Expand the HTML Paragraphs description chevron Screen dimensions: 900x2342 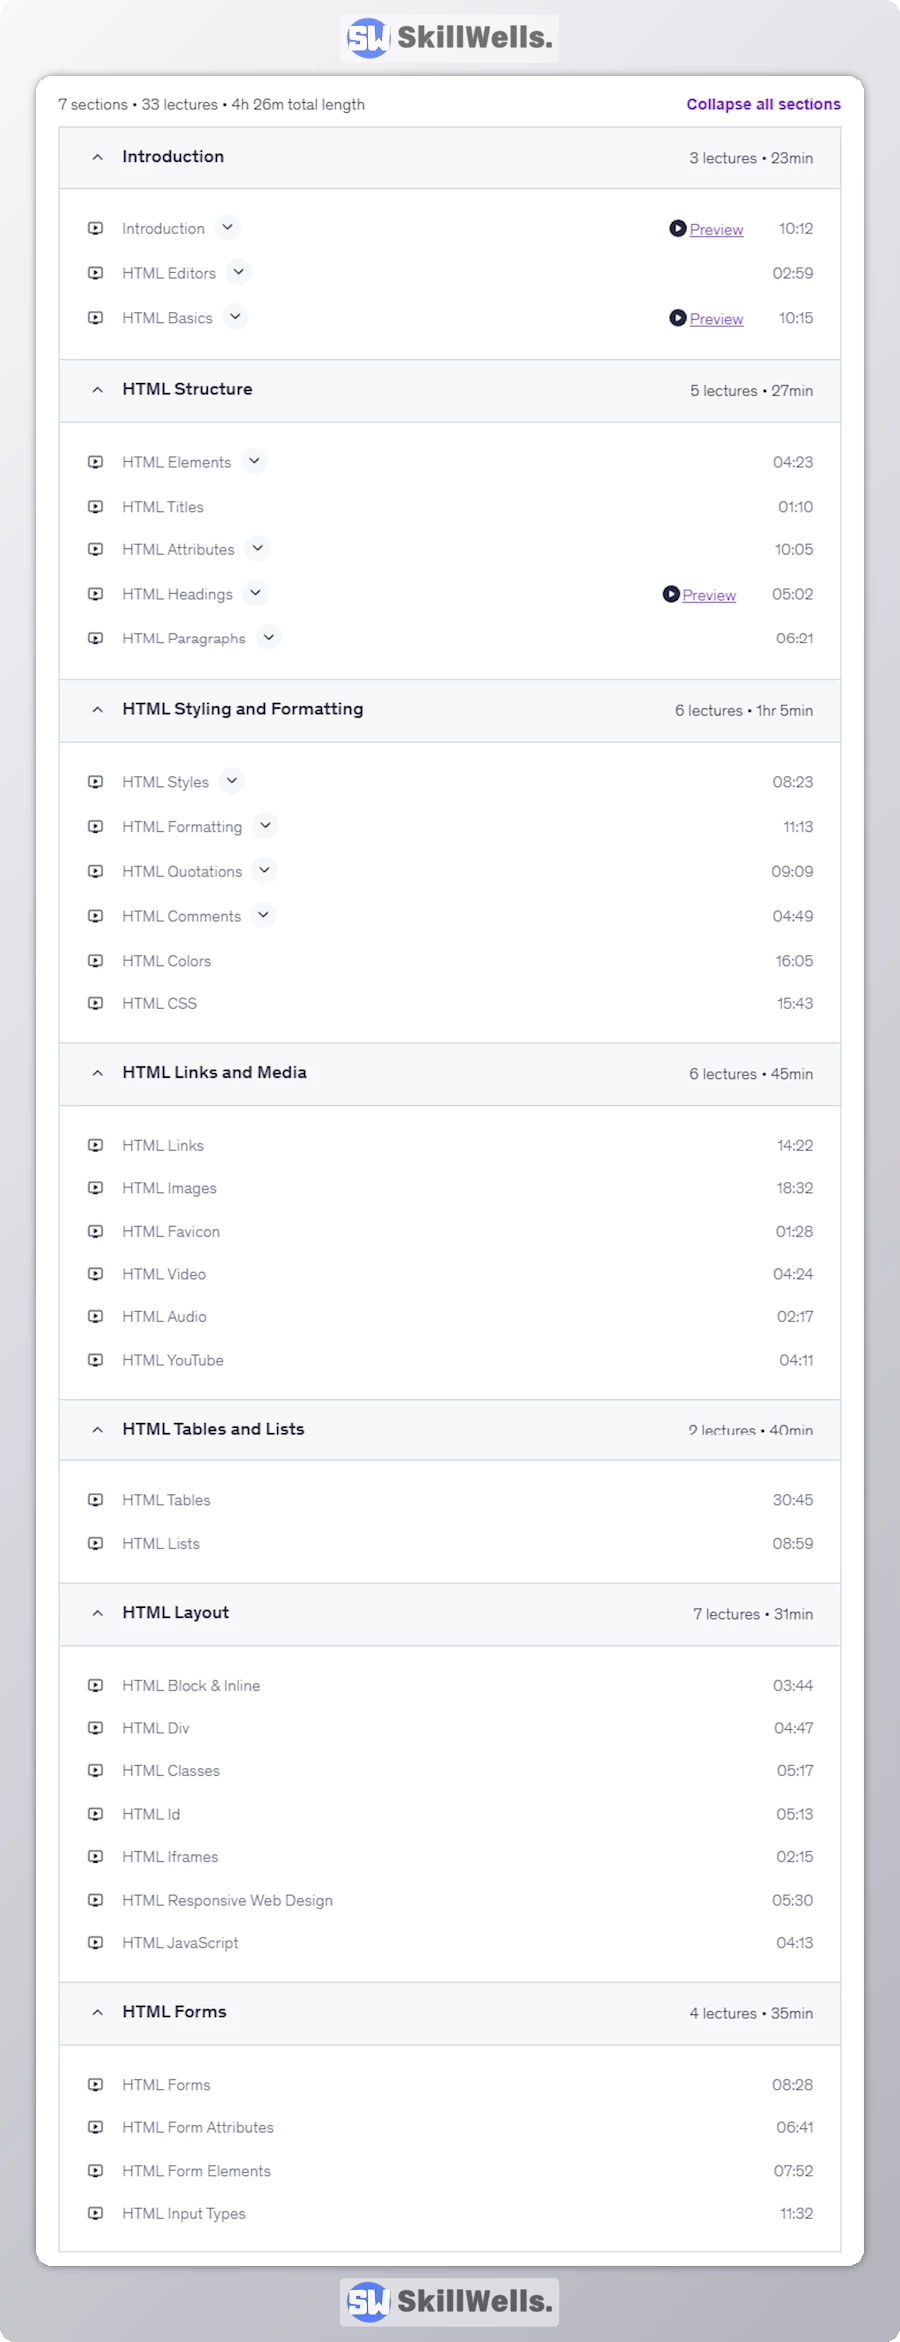pyautogui.click(x=269, y=637)
